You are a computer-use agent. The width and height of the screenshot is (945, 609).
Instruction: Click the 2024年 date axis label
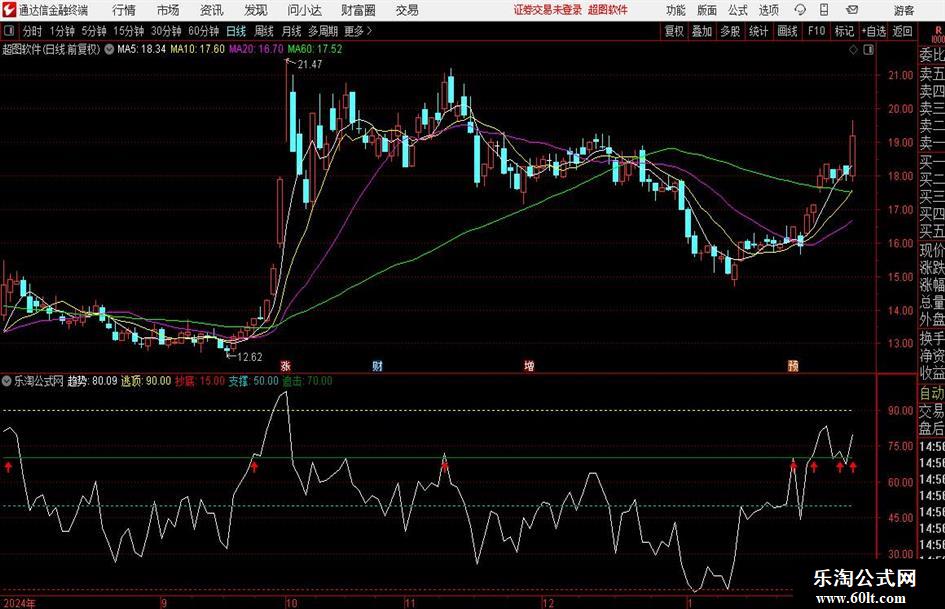(x=19, y=603)
